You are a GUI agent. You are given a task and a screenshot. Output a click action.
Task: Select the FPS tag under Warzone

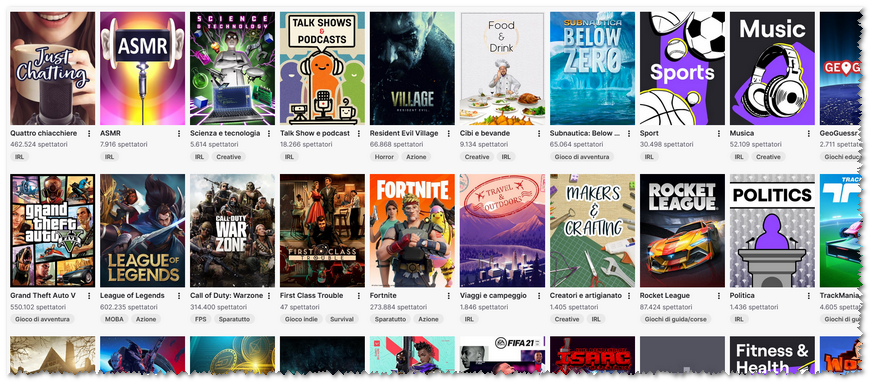click(x=200, y=319)
